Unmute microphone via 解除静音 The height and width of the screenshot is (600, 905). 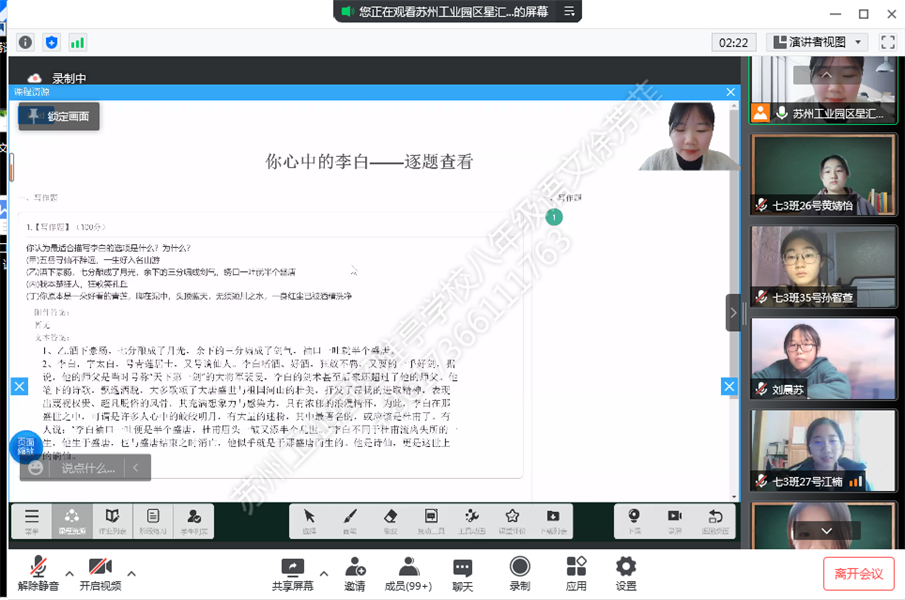pos(38,573)
